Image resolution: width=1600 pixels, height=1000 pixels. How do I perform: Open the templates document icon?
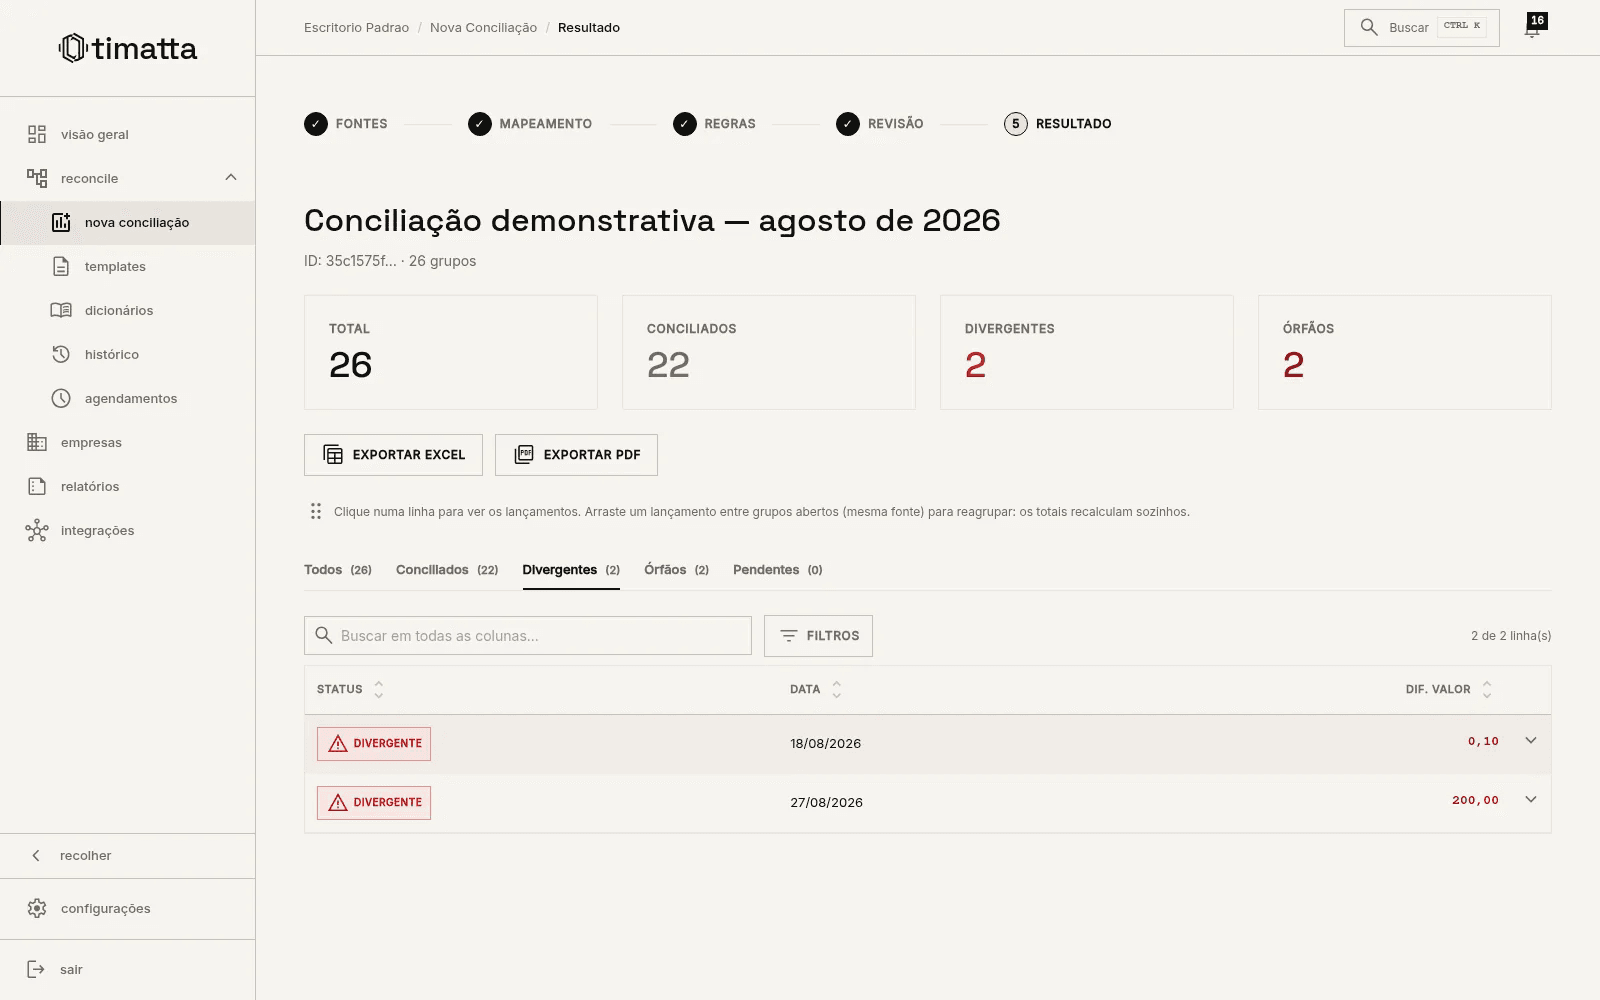coord(61,266)
